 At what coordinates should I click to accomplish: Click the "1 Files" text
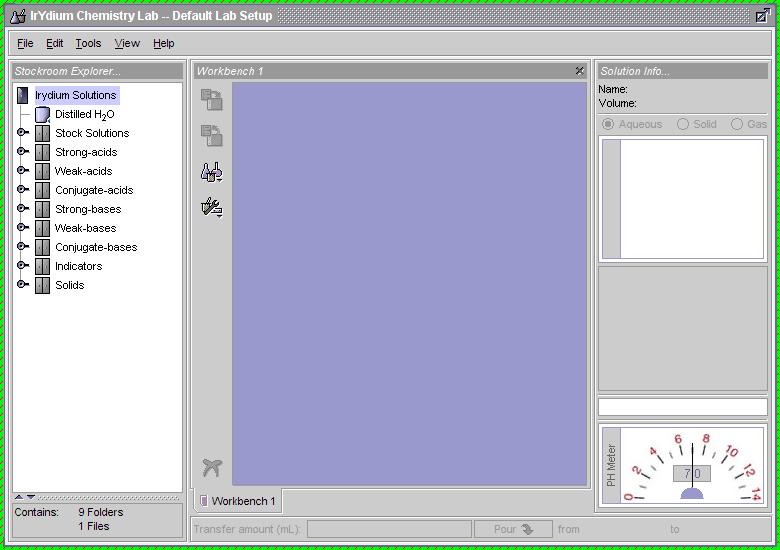click(94, 526)
